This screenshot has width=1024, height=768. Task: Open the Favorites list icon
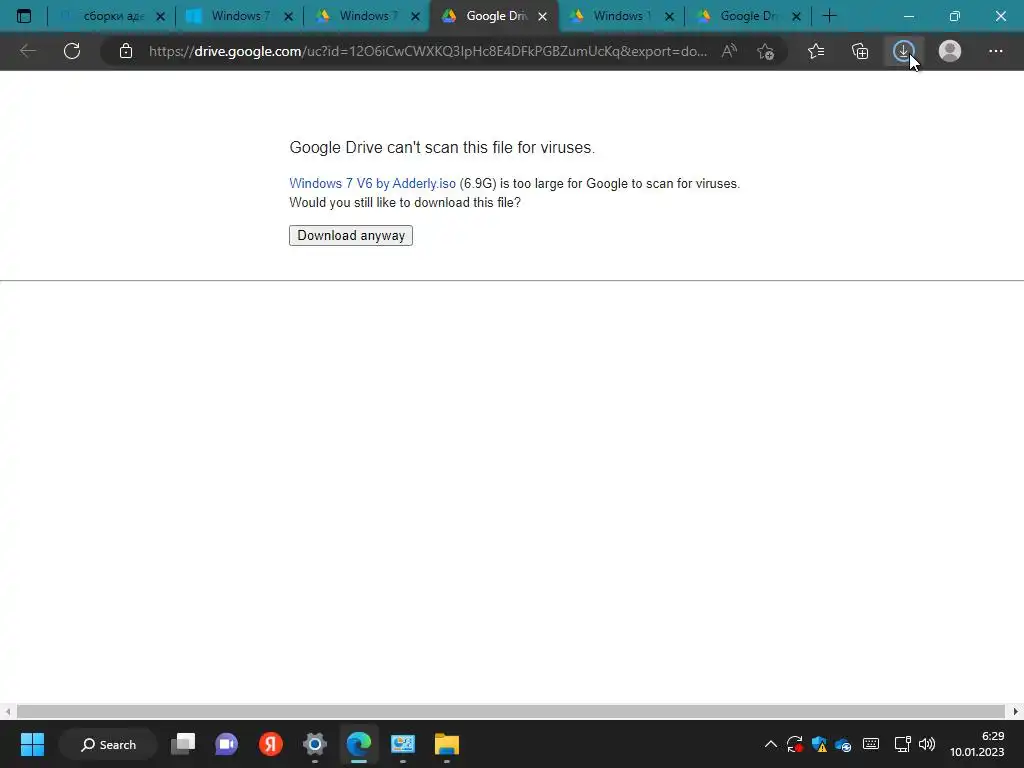(x=816, y=51)
